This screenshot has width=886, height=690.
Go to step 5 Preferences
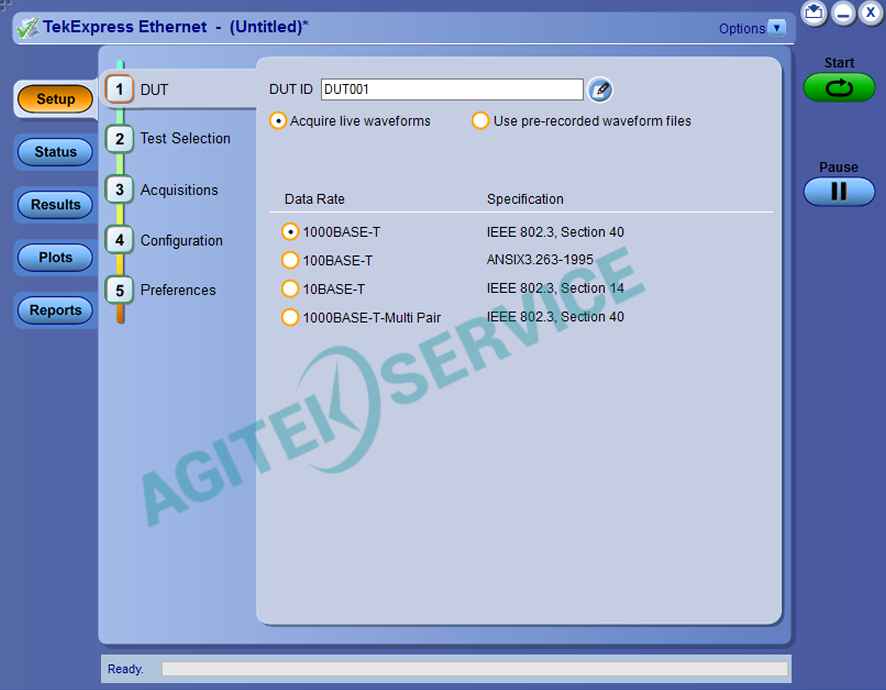point(120,290)
